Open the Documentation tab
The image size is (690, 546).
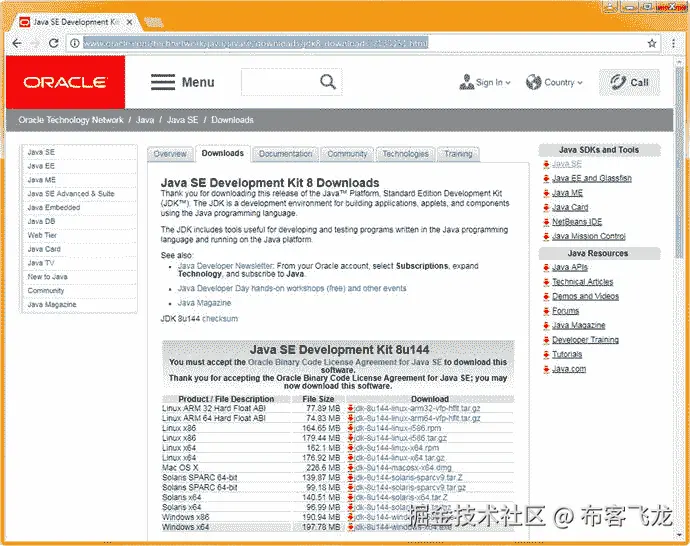(285, 154)
